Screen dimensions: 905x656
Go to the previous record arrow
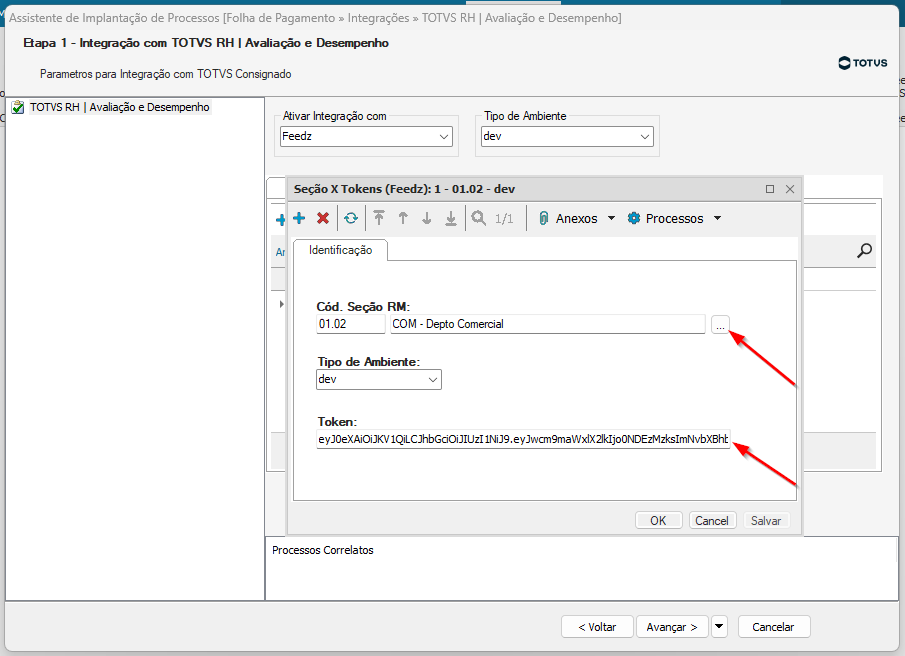[403, 218]
